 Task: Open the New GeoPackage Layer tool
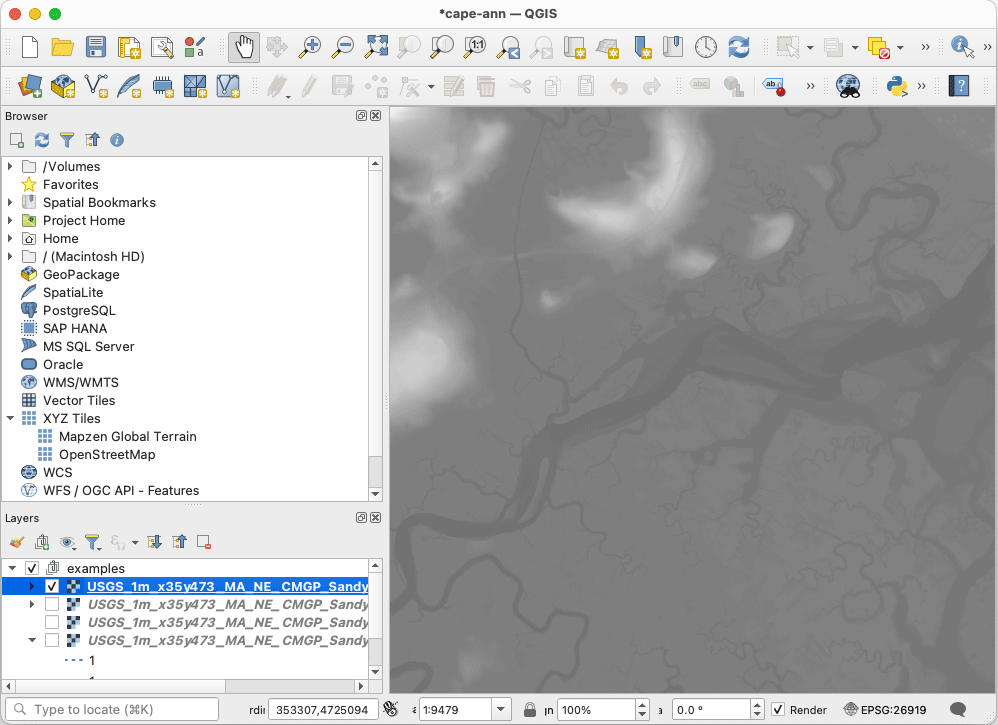(x=63, y=86)
